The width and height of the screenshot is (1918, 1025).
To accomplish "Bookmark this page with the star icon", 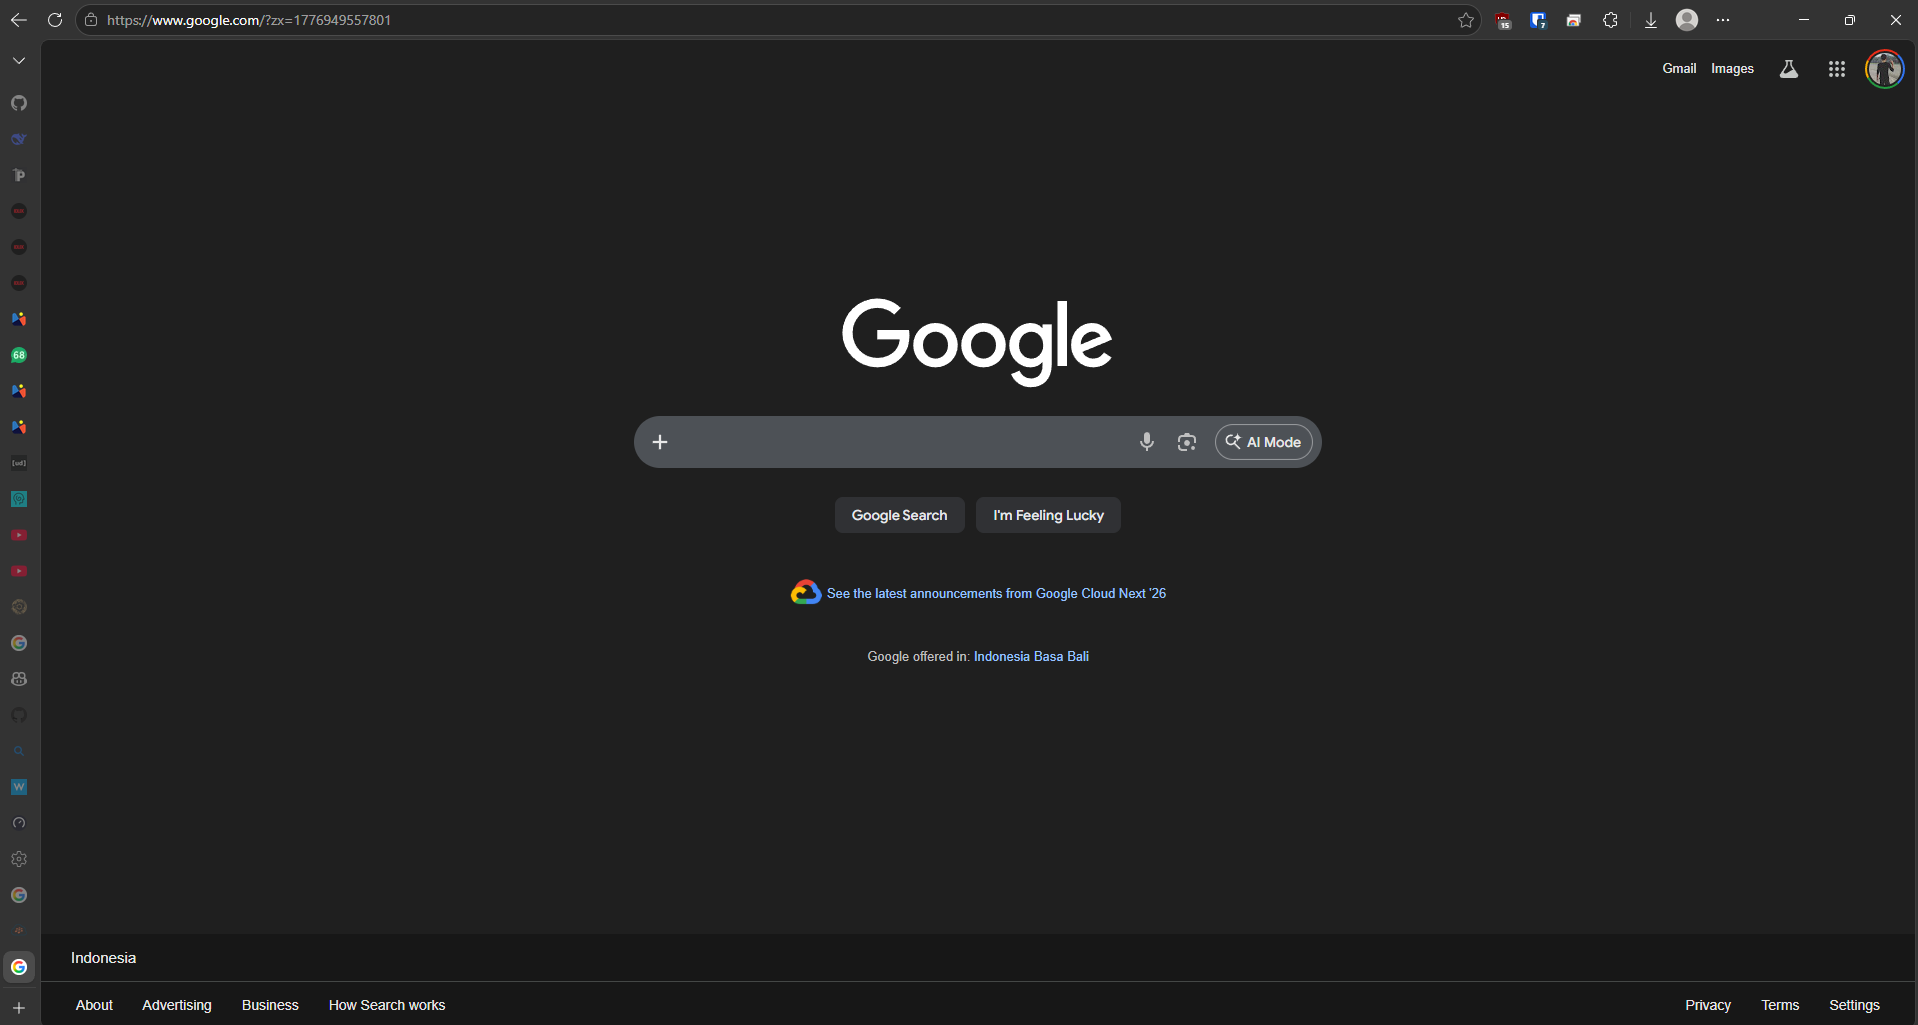I will 1466,20.
